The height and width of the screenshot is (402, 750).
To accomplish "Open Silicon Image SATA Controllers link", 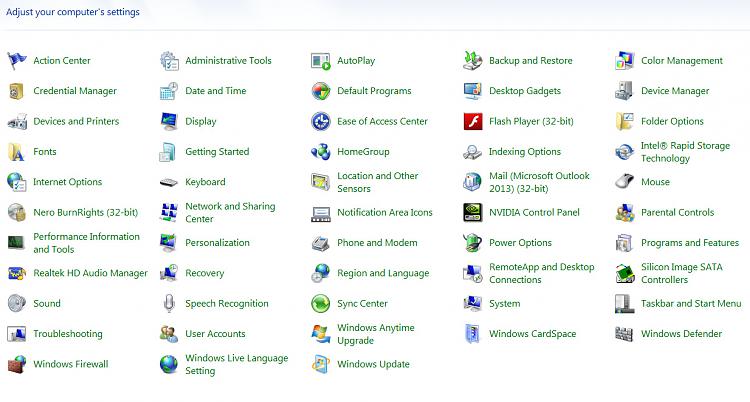I will point(682,273).
